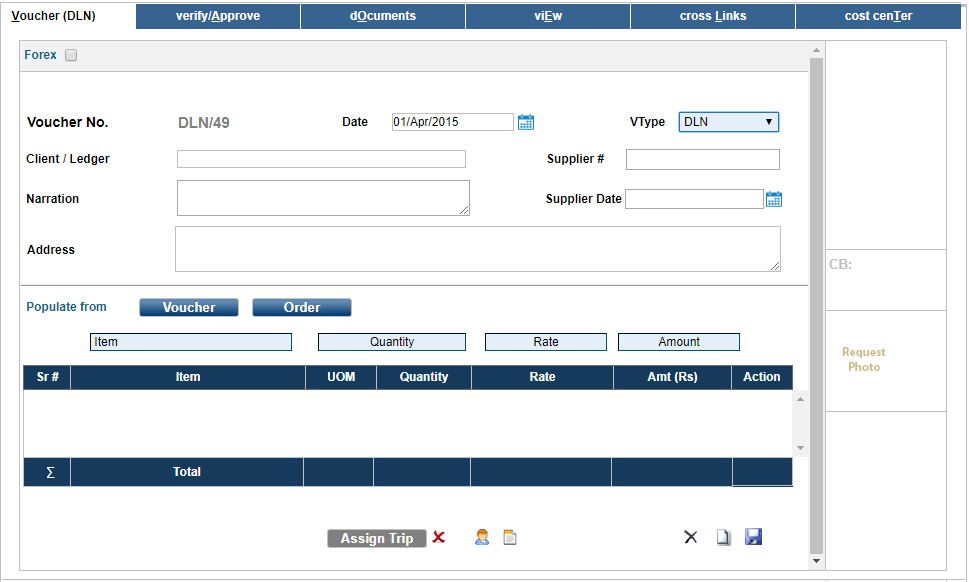Click the UOM column header

(341, 377)
